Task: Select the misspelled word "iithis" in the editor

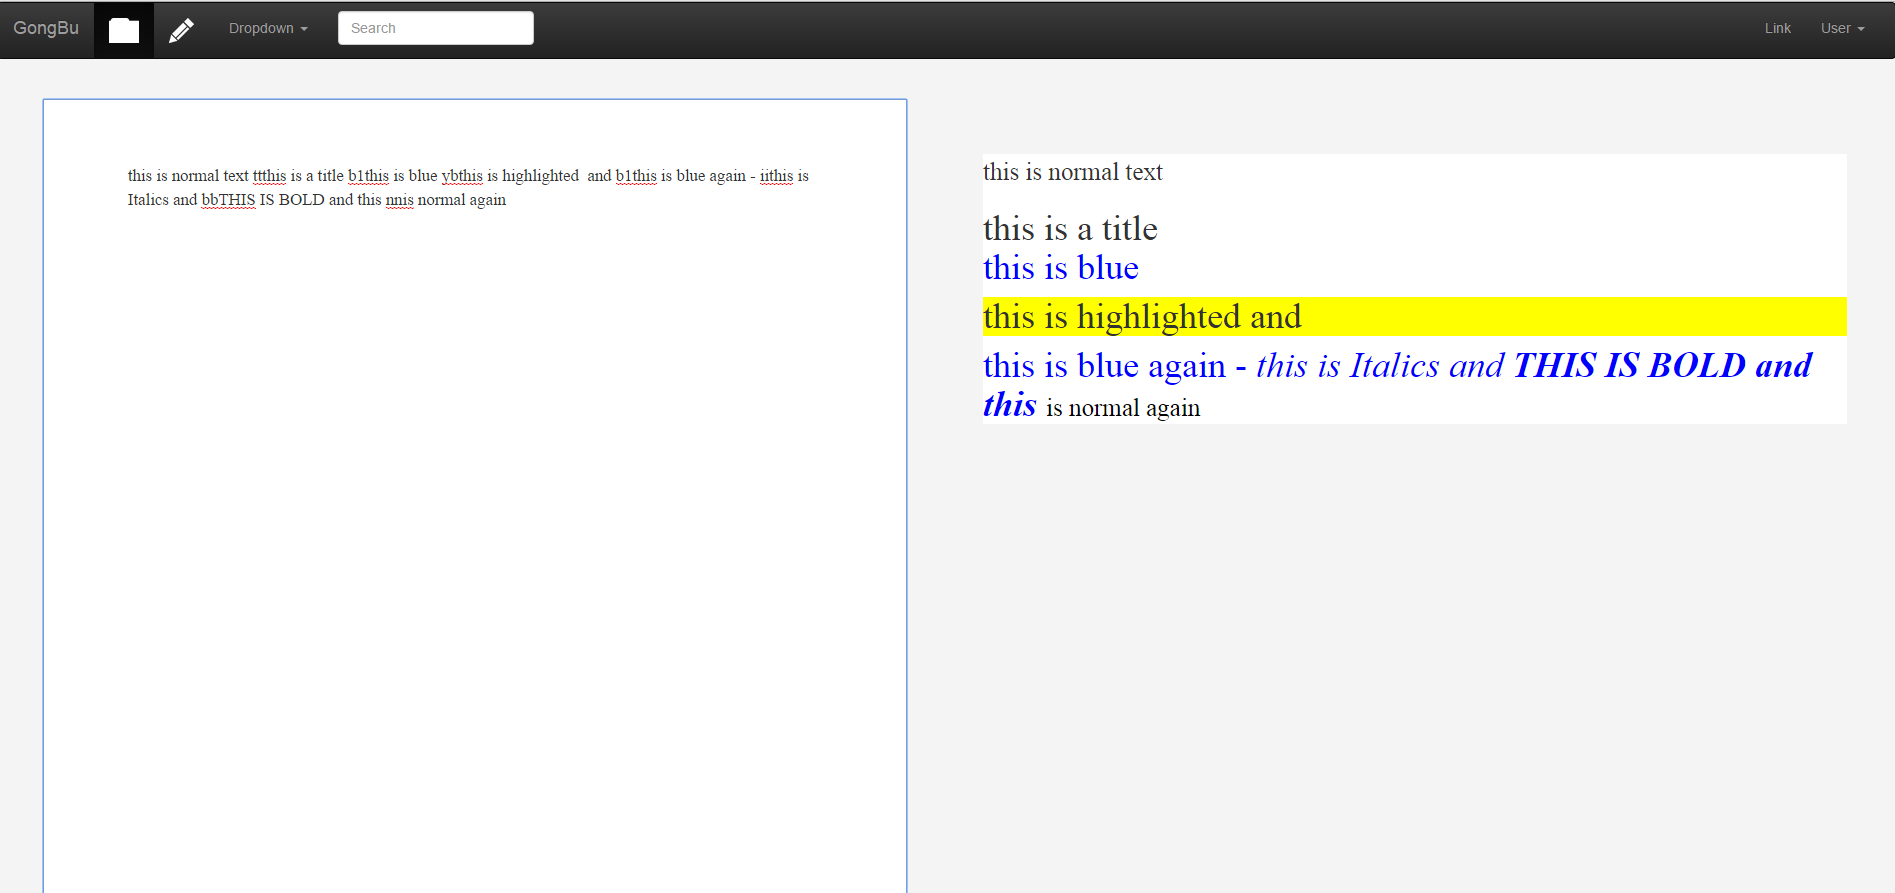Action: pos(776,176)
